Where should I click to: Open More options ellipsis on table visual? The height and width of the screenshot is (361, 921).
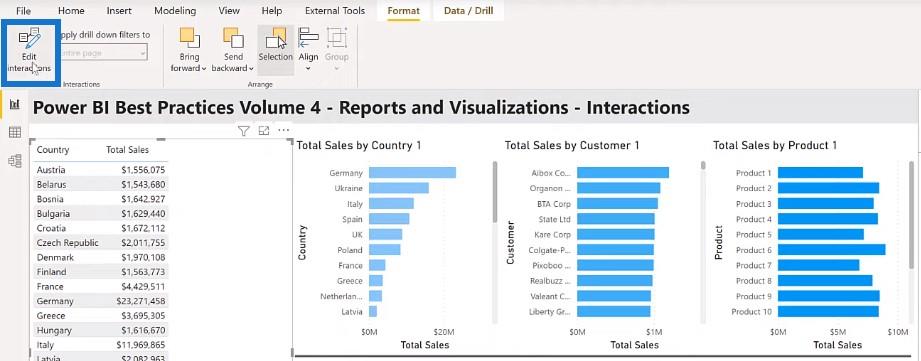284,130
